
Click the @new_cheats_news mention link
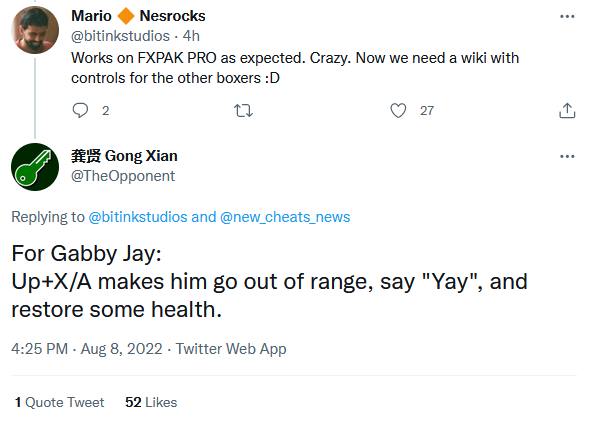coord(285,217)
